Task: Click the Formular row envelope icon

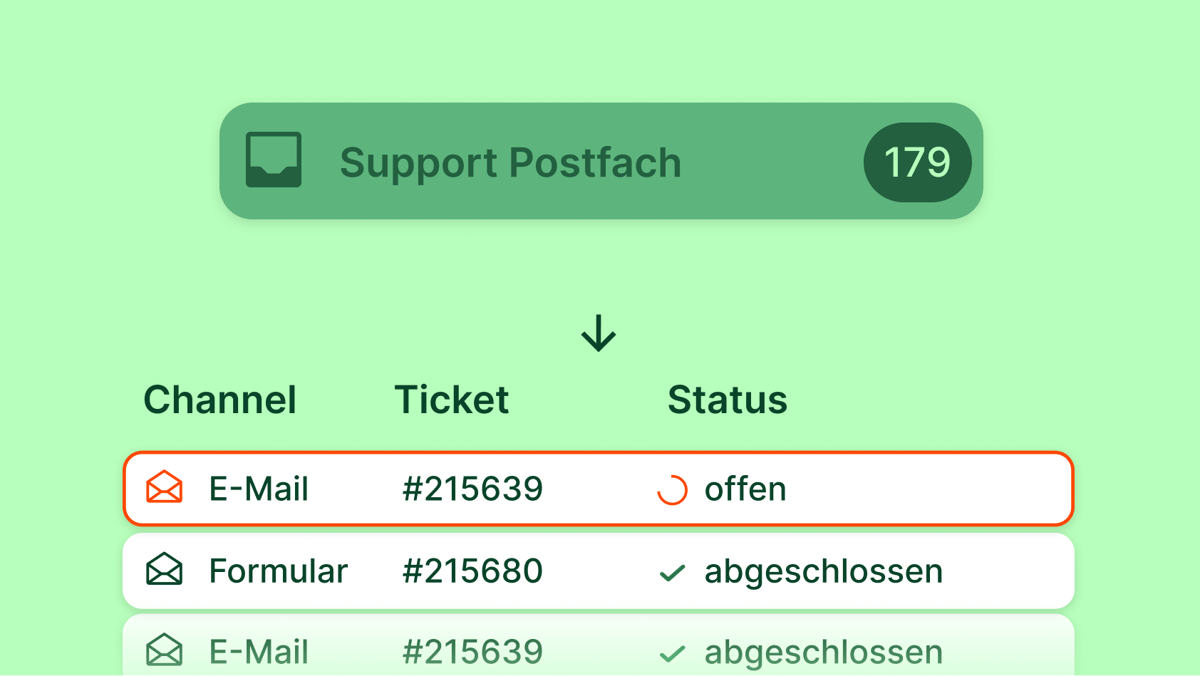Action: coord(165,571)
